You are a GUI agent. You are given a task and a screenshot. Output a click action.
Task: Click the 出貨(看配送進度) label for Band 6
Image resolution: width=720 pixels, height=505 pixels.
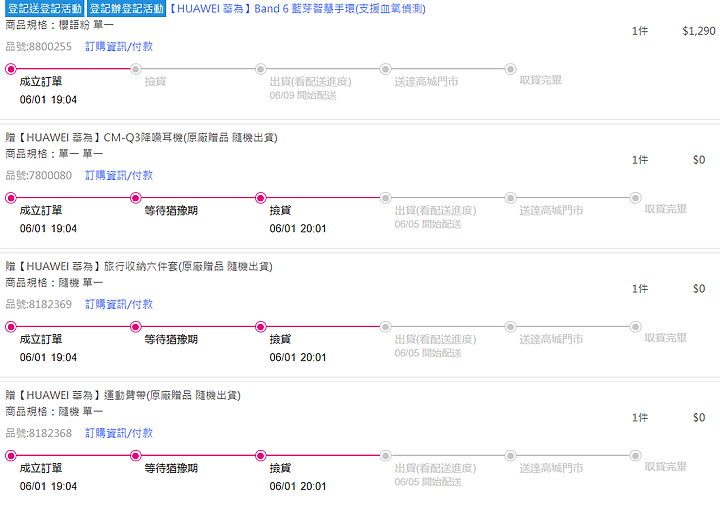pyautogui.click(x=310, y=82)
